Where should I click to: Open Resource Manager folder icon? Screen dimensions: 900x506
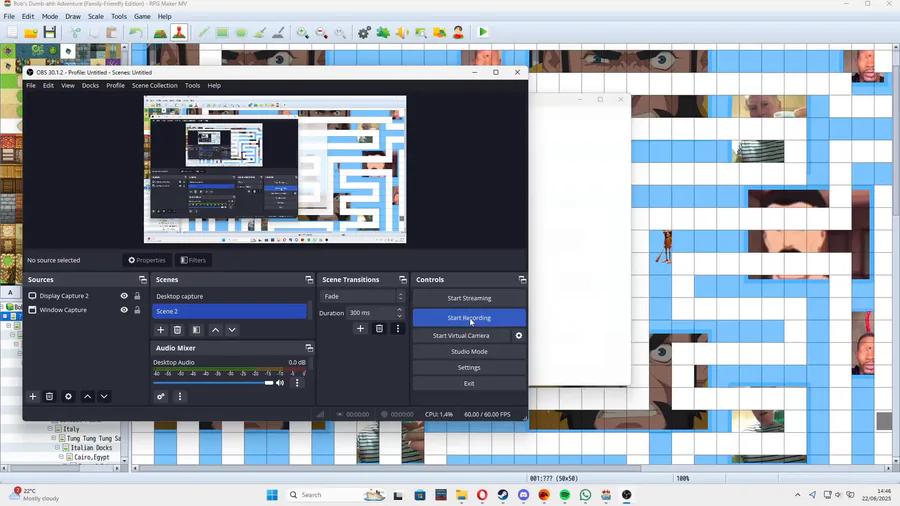coord(440,32)
